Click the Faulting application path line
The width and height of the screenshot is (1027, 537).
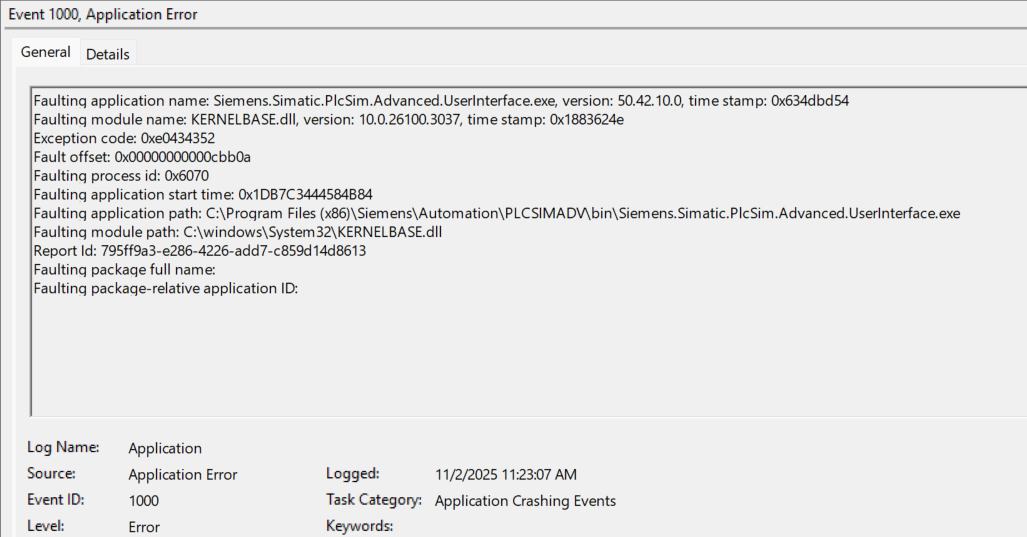(496, 213)
